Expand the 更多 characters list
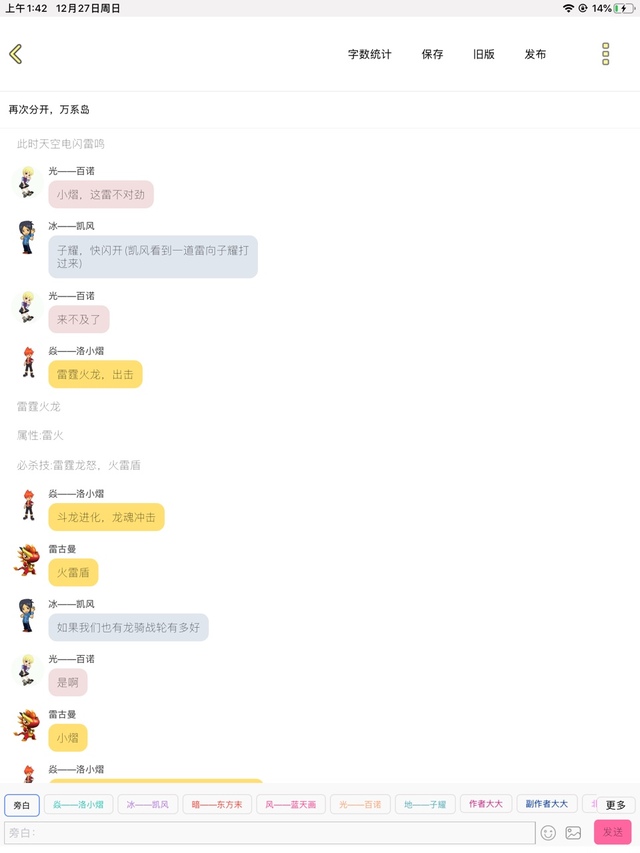This screenshot has width=640, height=853. (x=616, y=805)
